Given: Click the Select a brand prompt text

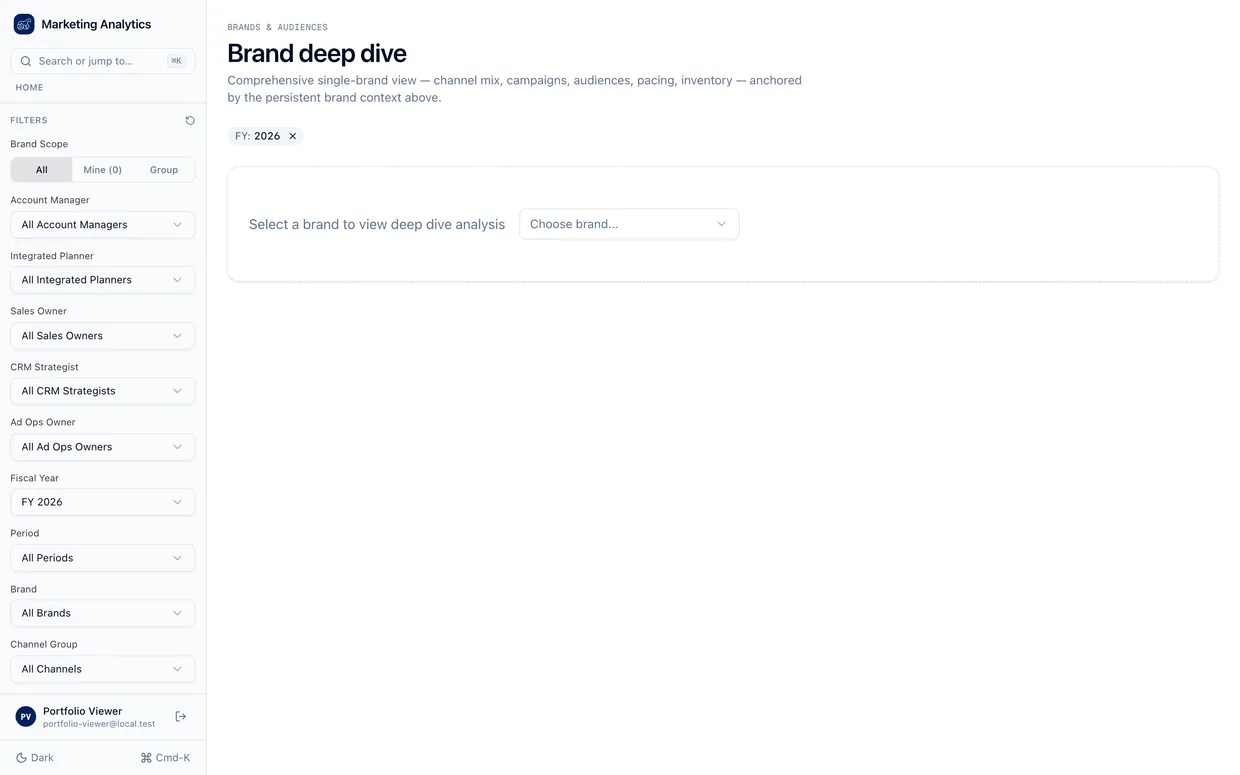Looking at the screenshot, I should click(377, 224).
